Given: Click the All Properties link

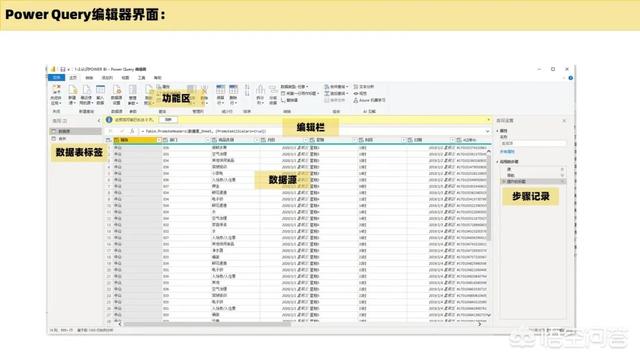Looking at the screenshot, I should [x=507, y=151].
